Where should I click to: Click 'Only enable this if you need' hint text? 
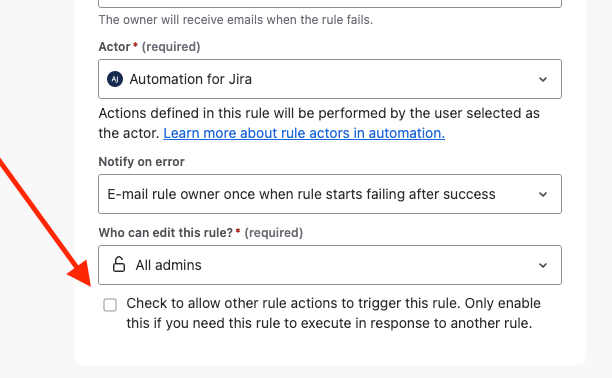tap(333, 313)
